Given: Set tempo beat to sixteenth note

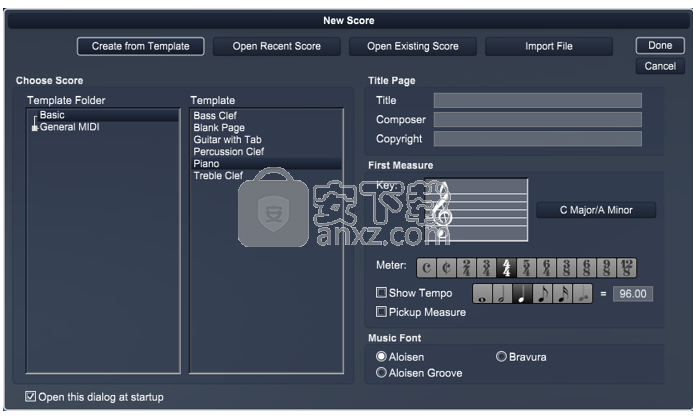Looking at the screenshot, I should [562, 294].
